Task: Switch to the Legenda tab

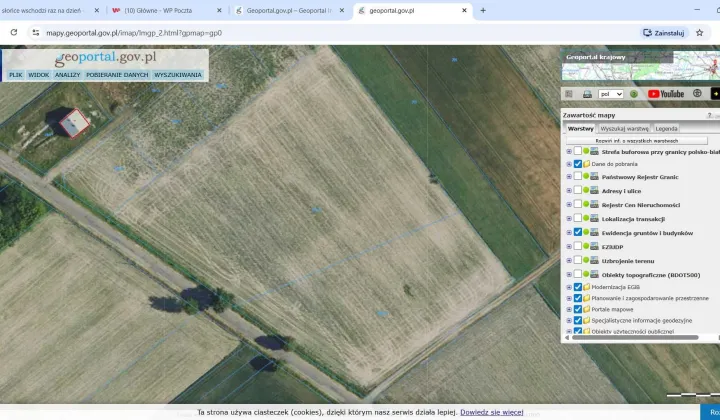Action: pos(666,129)
